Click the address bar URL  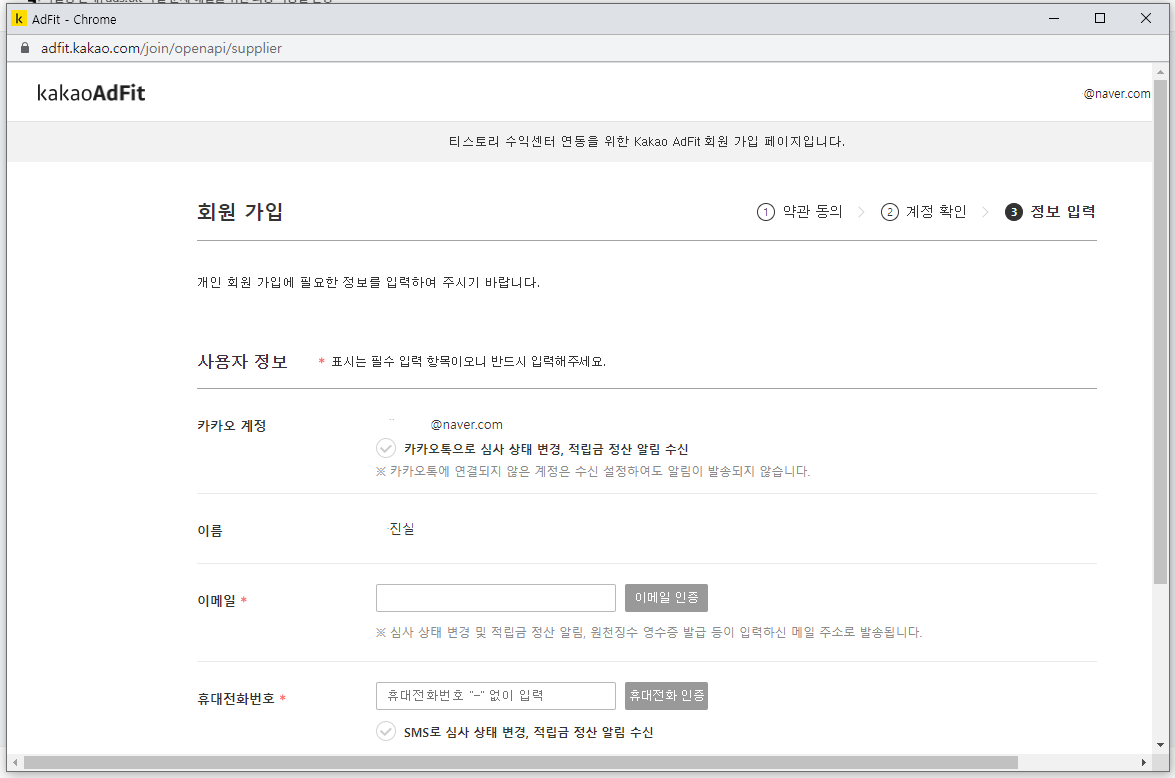pos(161,48)
